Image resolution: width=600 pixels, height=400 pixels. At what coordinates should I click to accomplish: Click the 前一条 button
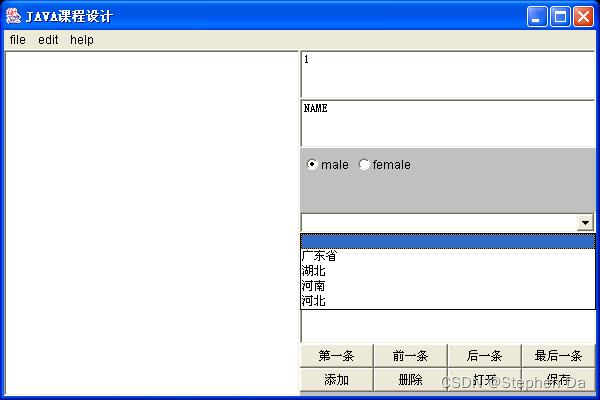[x=410, y=356]
